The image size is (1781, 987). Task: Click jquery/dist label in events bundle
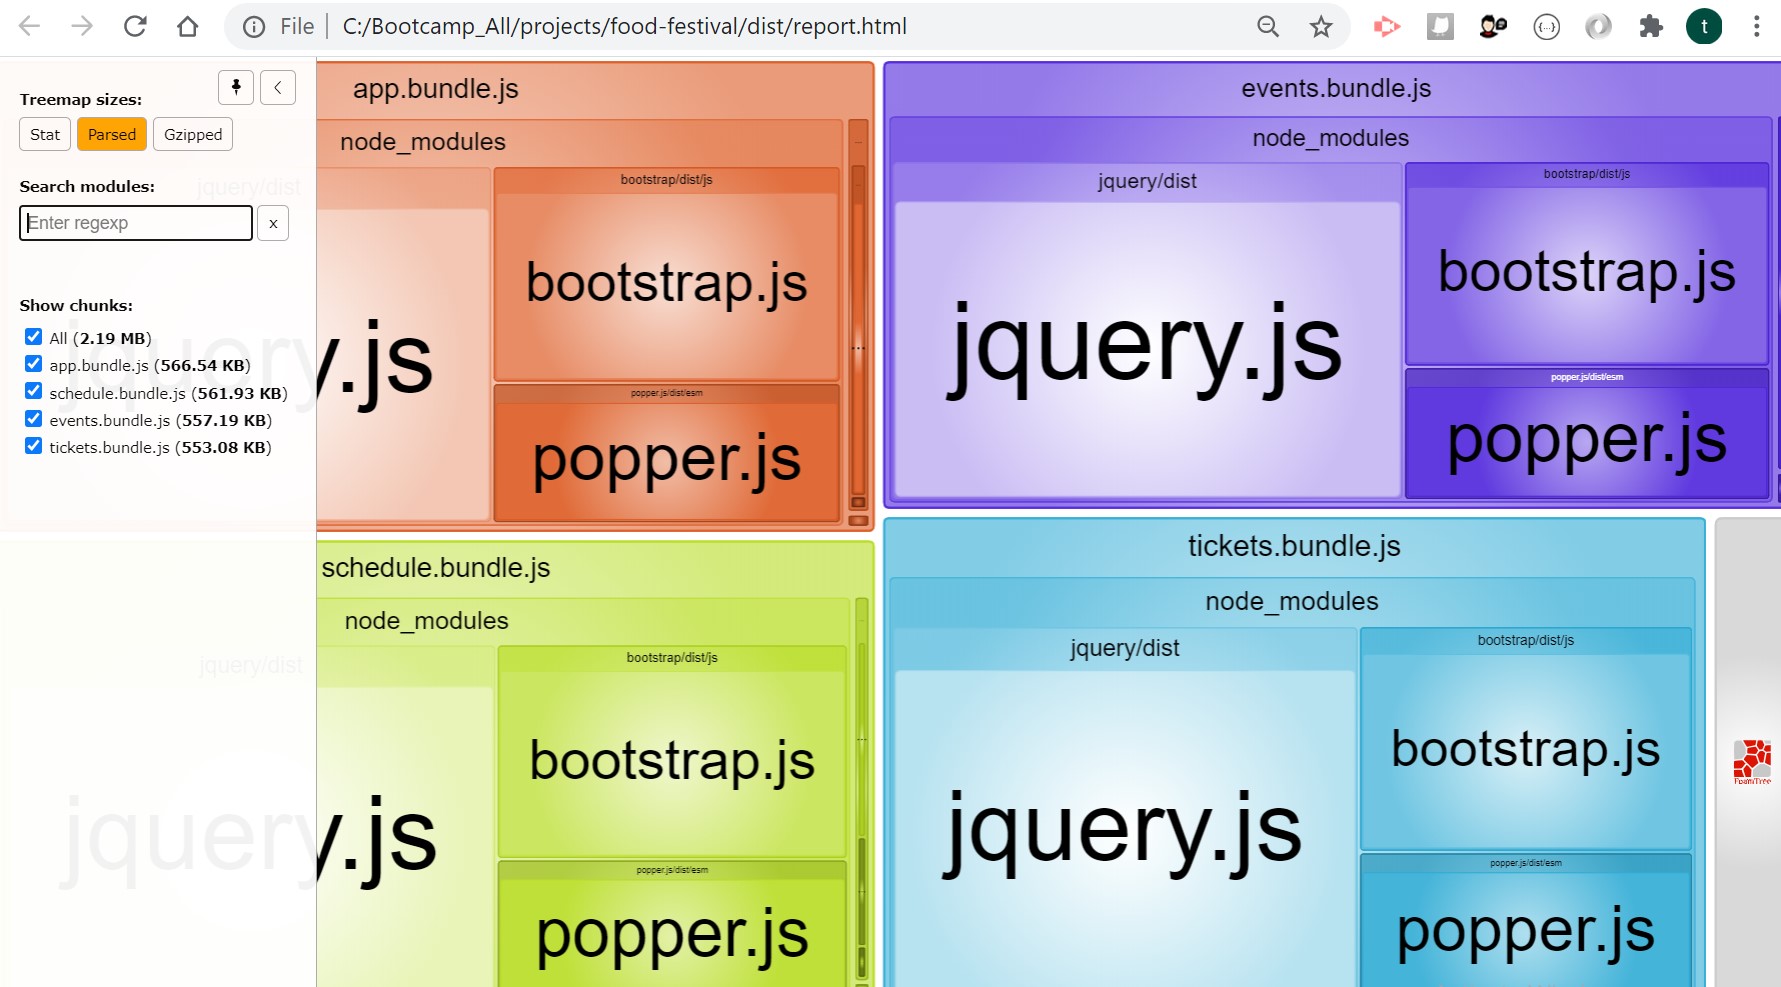pos(1147,181)
